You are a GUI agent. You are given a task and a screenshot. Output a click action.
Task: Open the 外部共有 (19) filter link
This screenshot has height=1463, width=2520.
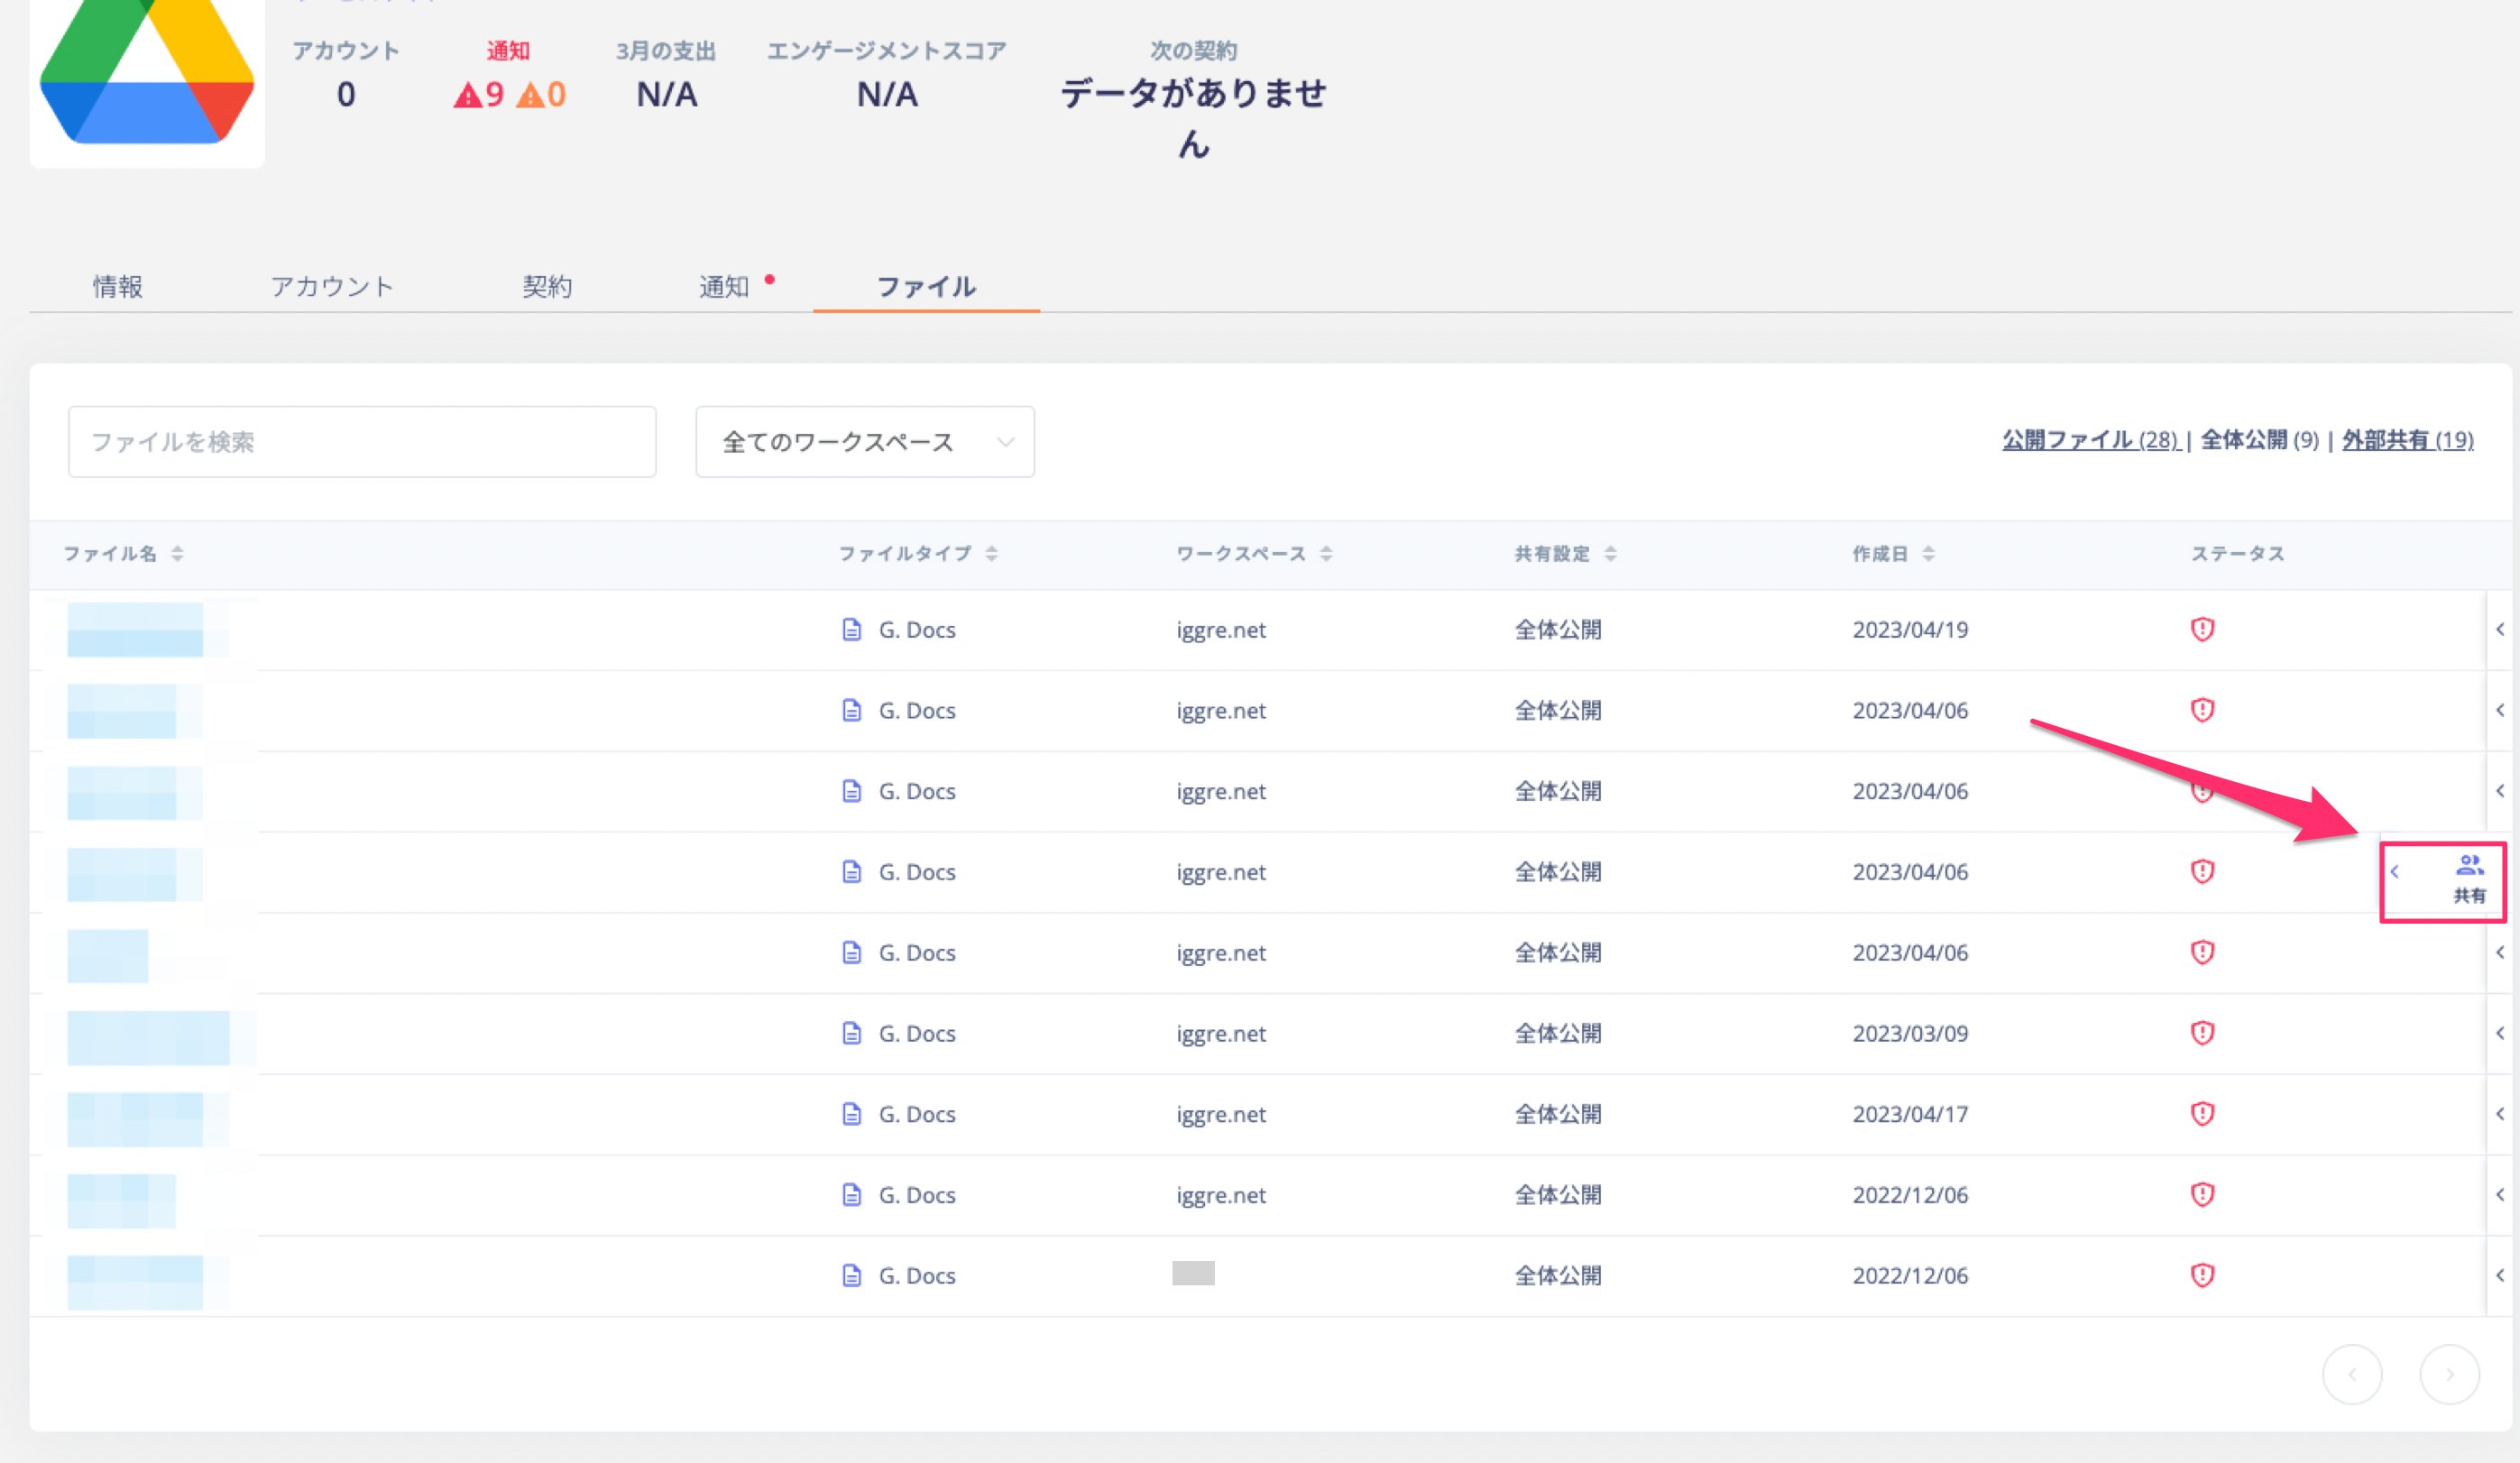(x=2407, y=440)
